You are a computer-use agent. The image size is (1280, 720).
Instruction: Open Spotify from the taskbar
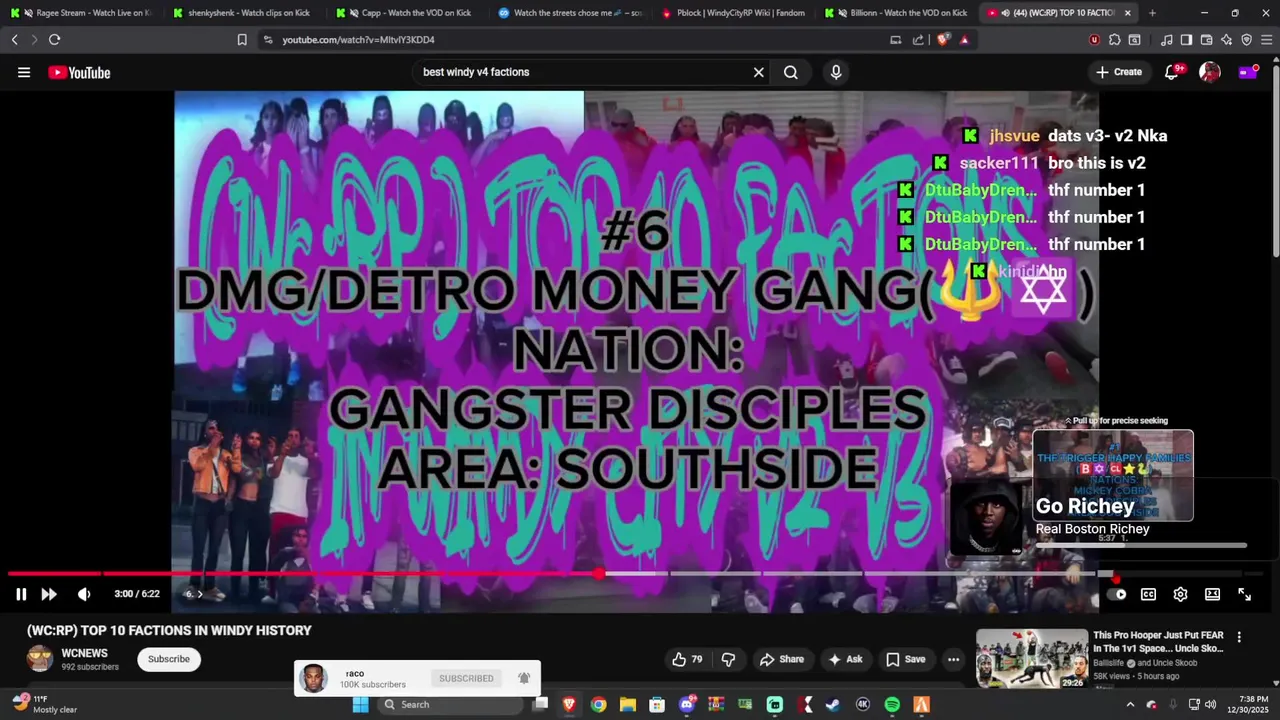(892, 704)
